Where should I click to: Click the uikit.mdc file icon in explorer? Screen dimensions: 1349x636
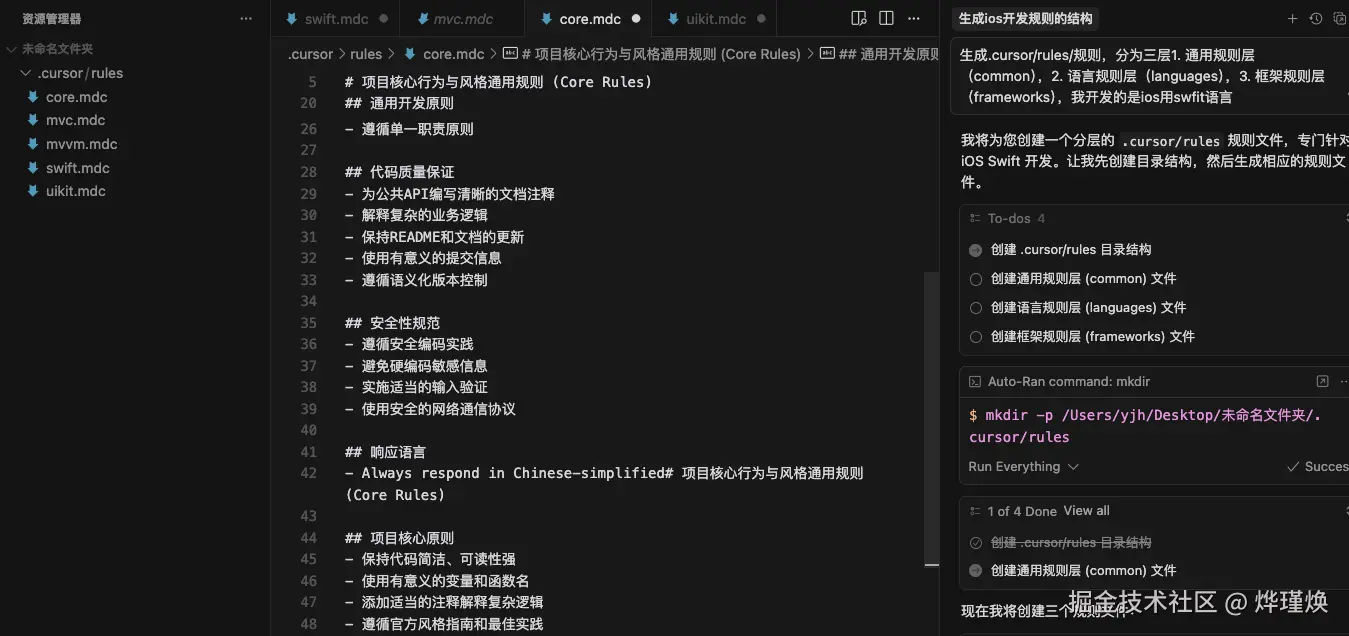point(33,191)
